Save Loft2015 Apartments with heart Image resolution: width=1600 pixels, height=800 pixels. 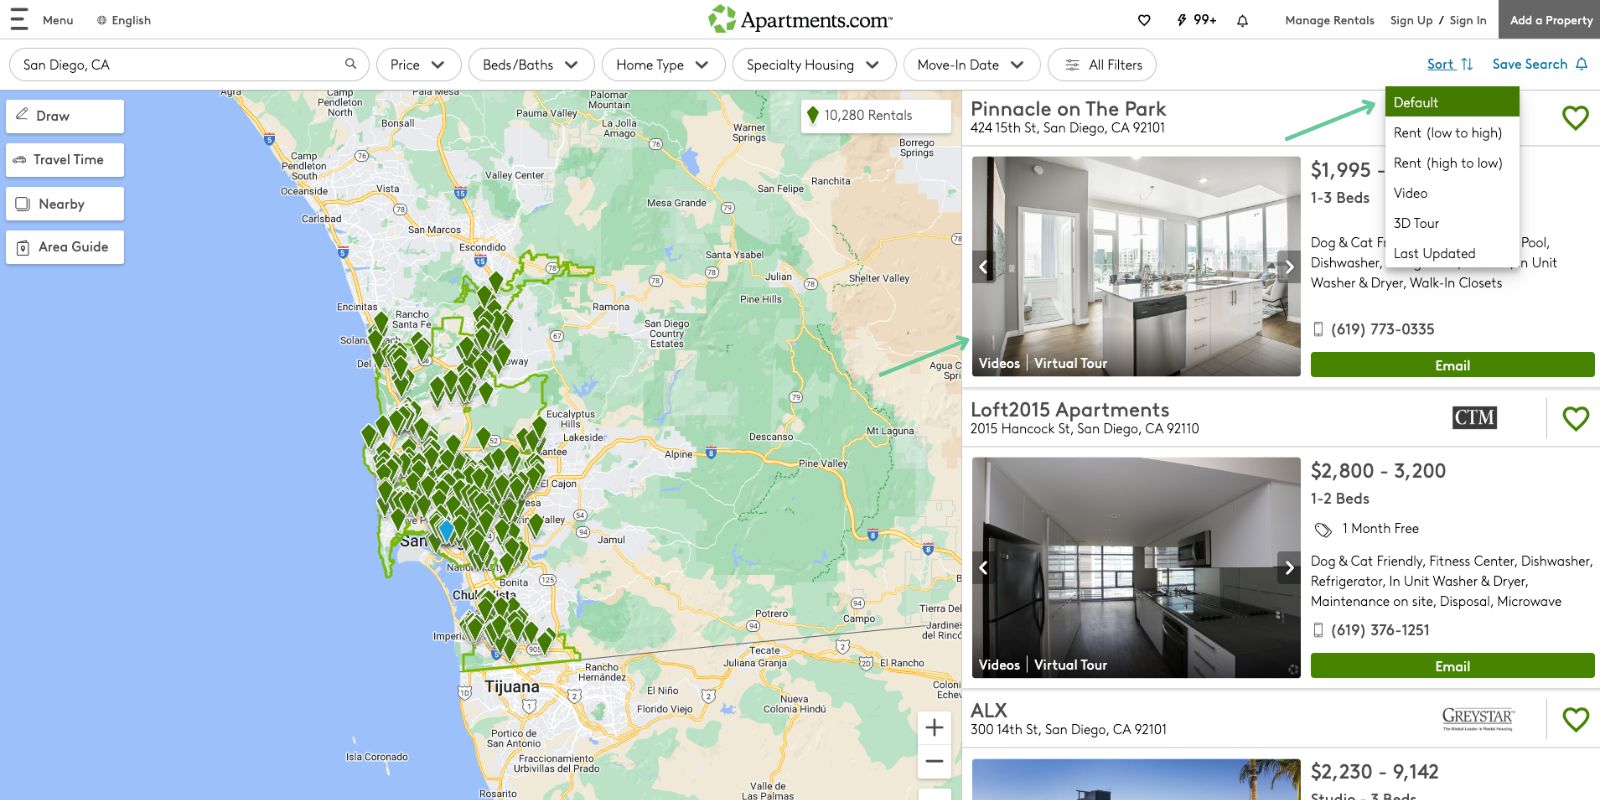tap(1575, 418)
